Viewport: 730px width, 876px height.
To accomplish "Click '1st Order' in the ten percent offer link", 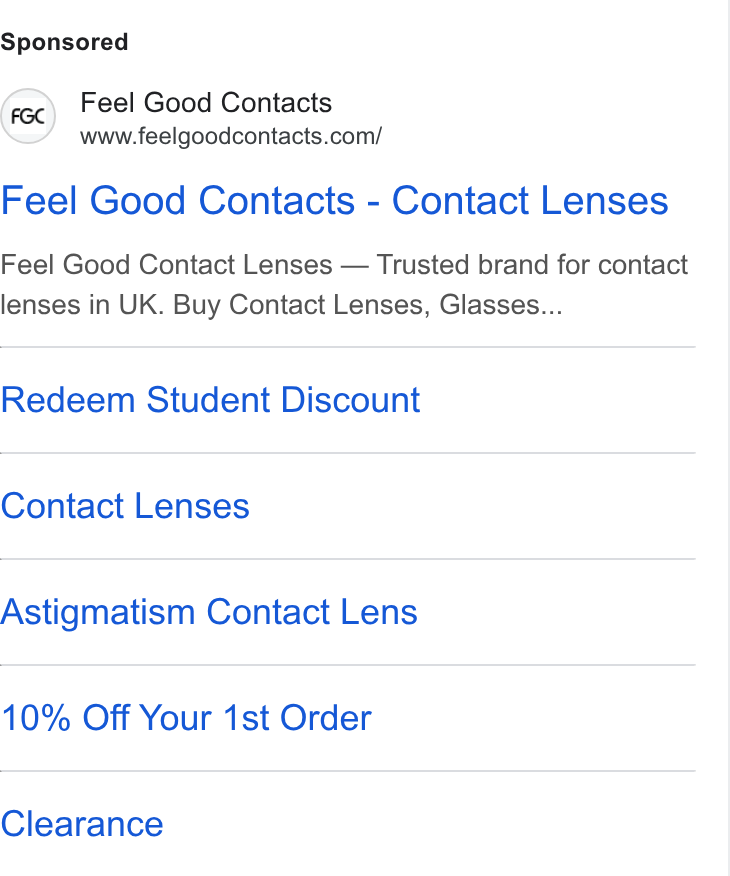I will click(297, 718).
